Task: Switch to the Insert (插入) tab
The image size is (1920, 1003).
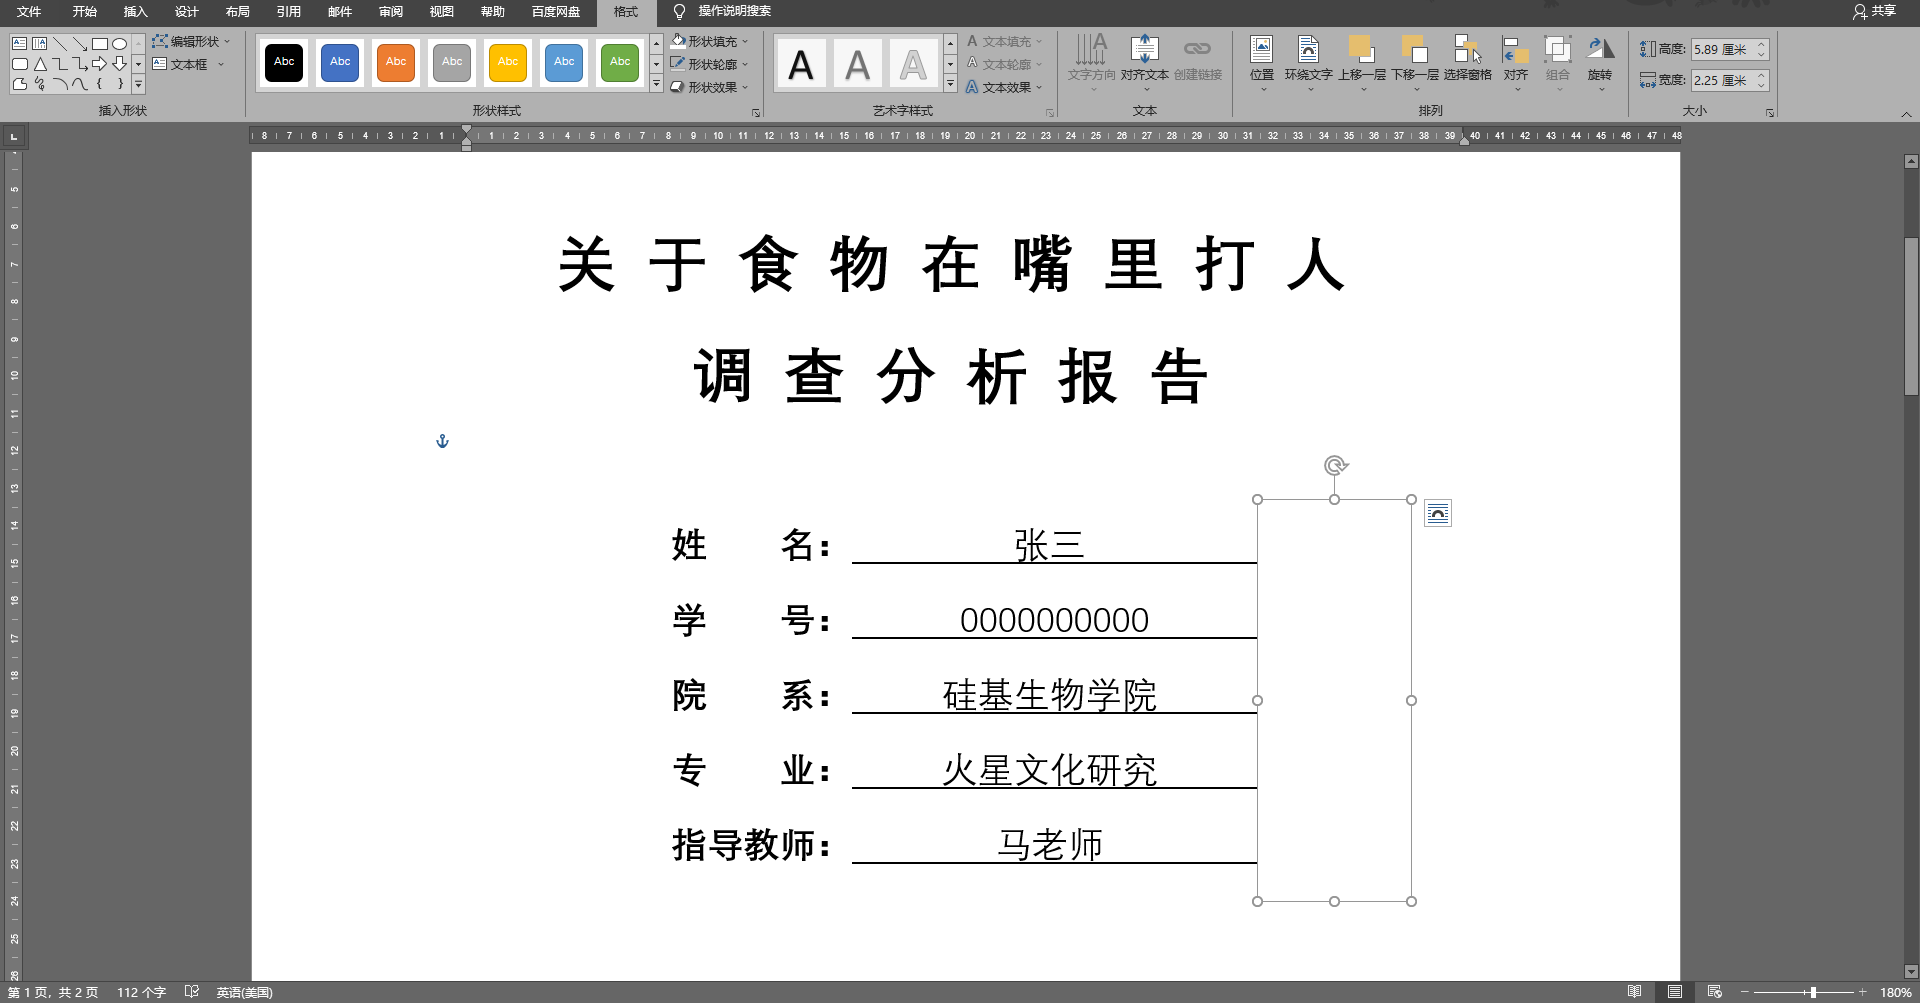Action: (x=136, y=12)
